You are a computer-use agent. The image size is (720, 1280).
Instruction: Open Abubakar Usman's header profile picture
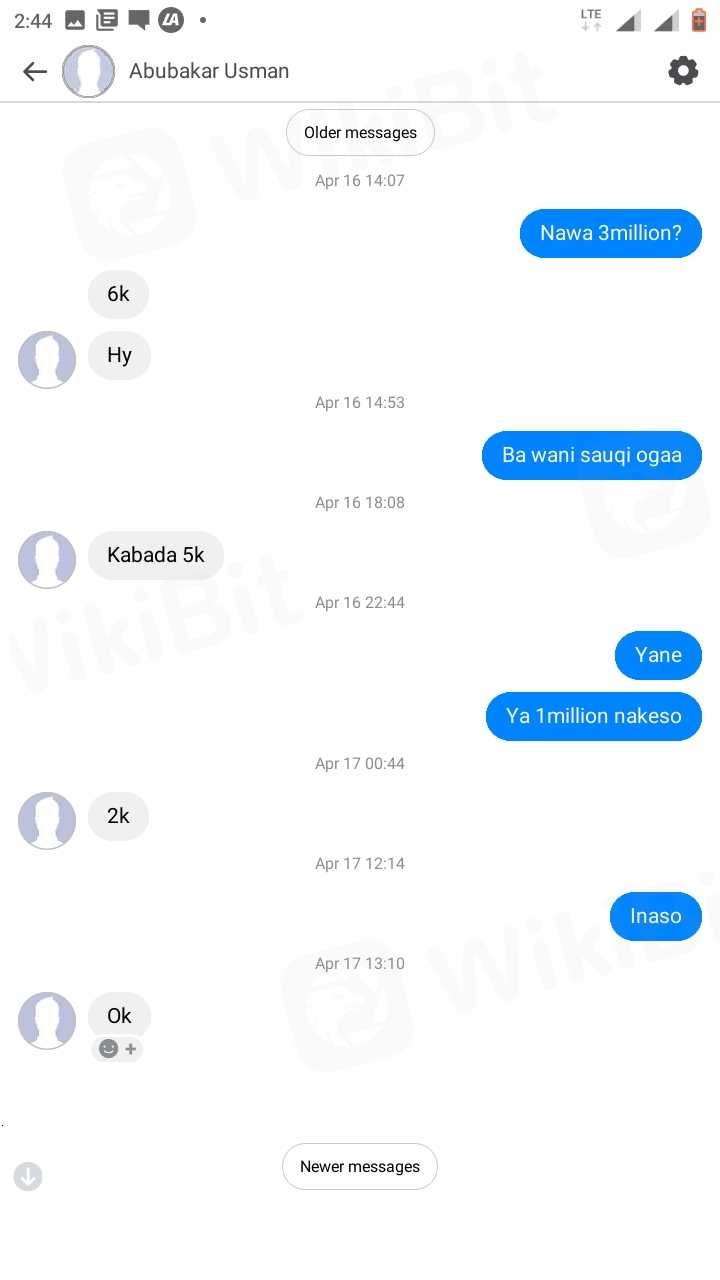89,71
